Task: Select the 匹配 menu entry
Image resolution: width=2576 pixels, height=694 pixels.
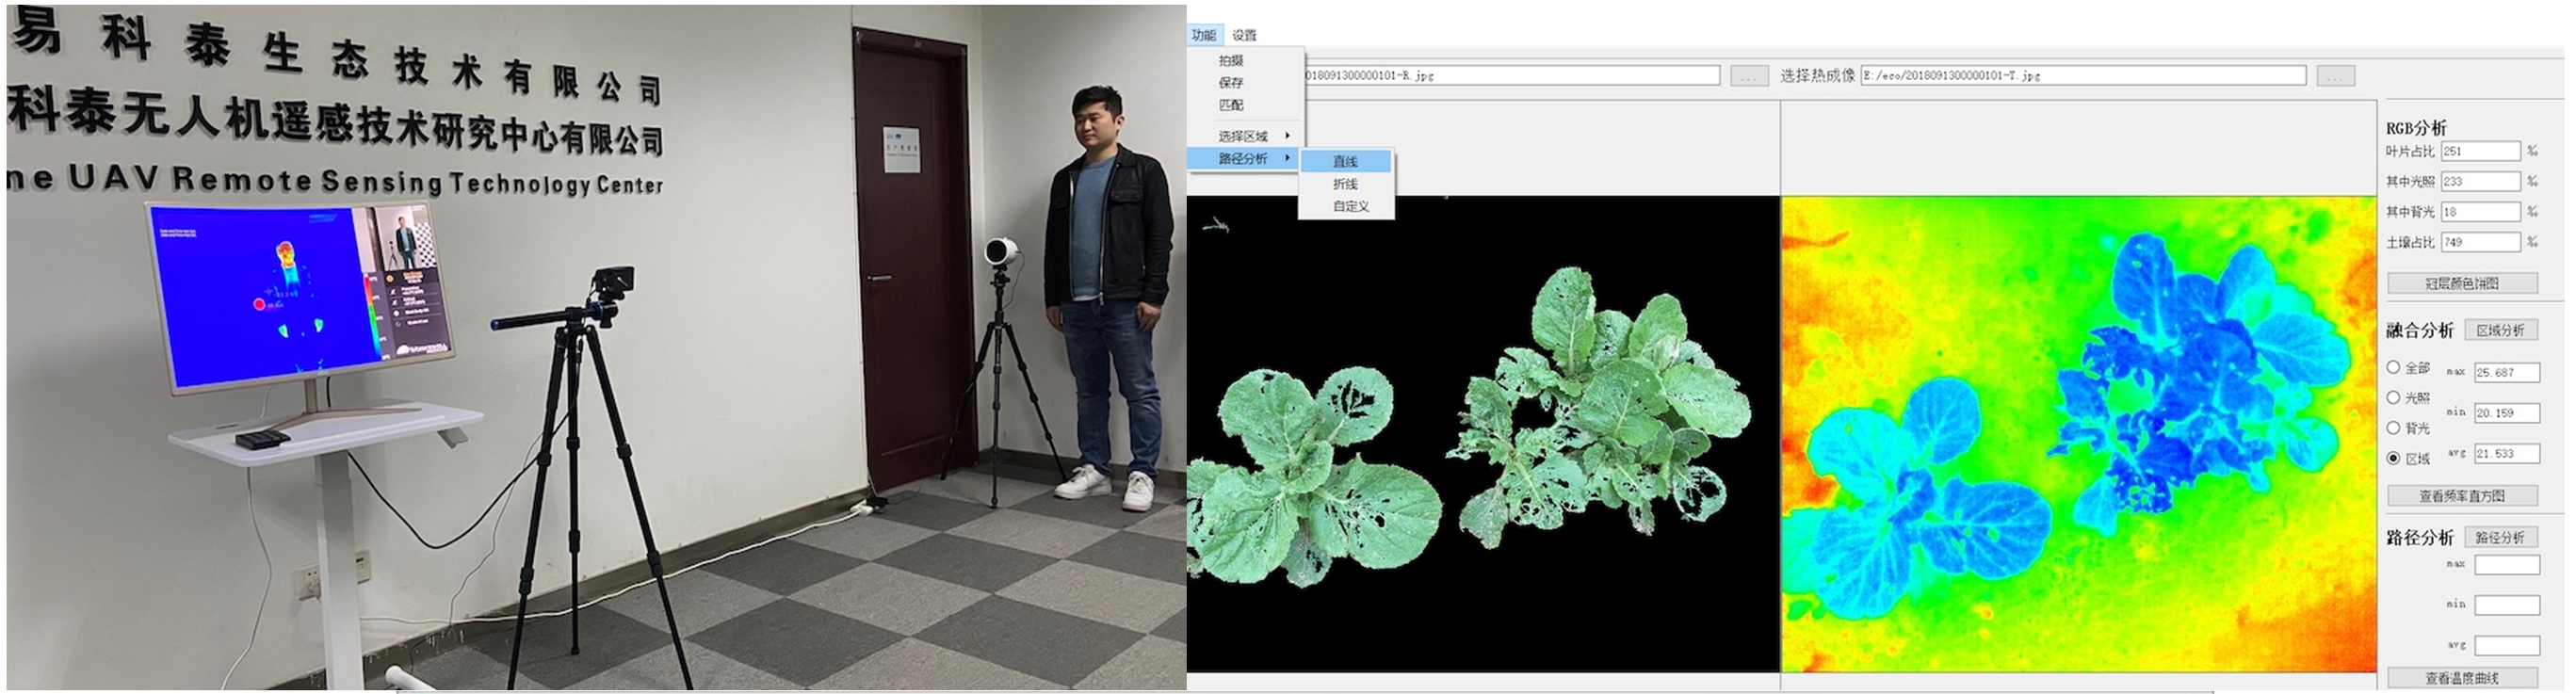Action: click(x=1231, y=105)
